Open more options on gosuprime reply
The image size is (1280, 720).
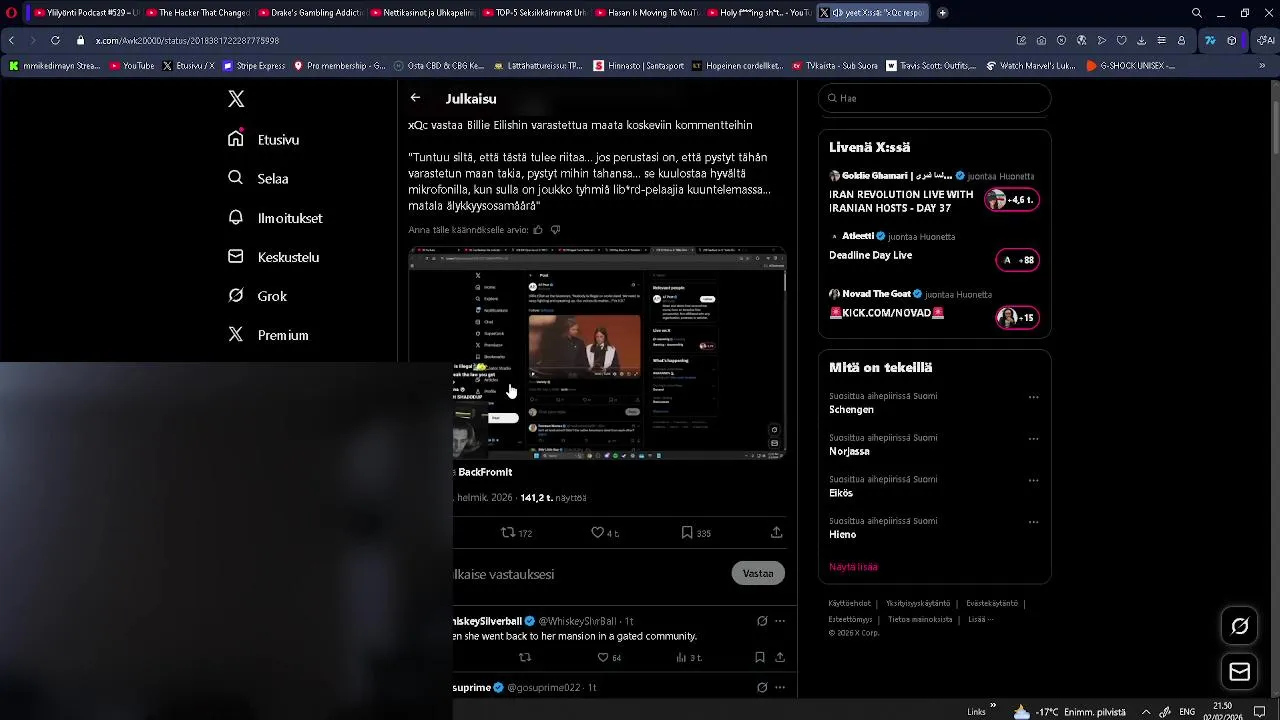(780, 687)
